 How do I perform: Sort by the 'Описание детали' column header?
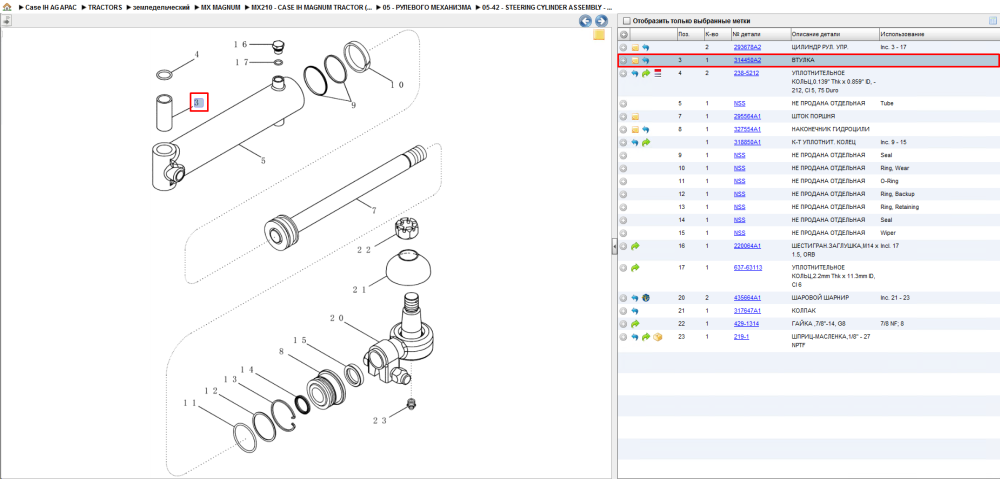click(833, 34)
